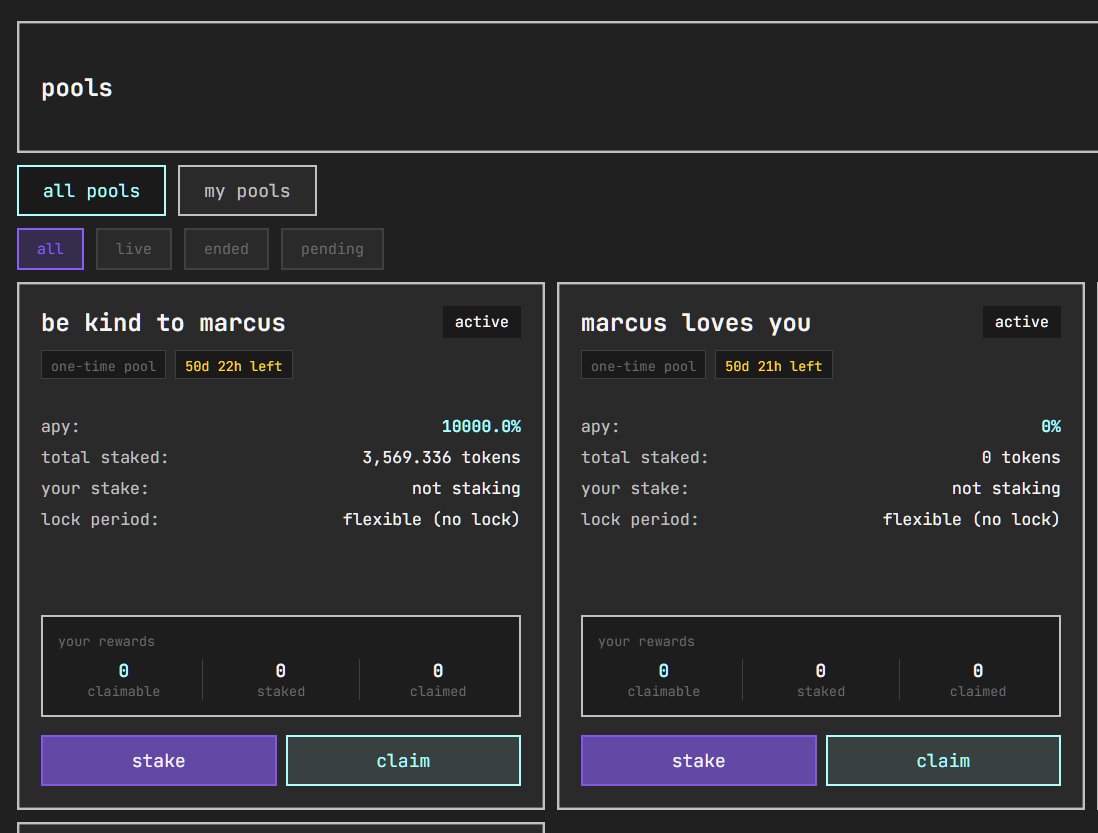Click claimed amount in be kind to marcus
Image resolution: width=1098 pixels, height=833 pixels.
click(438, 671)
